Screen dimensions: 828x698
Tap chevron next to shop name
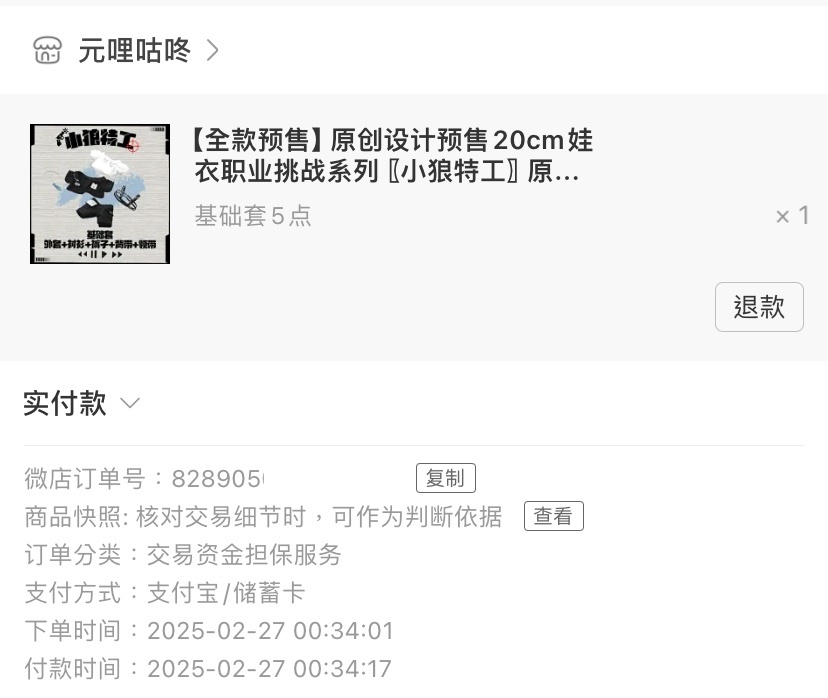[212, 50]
